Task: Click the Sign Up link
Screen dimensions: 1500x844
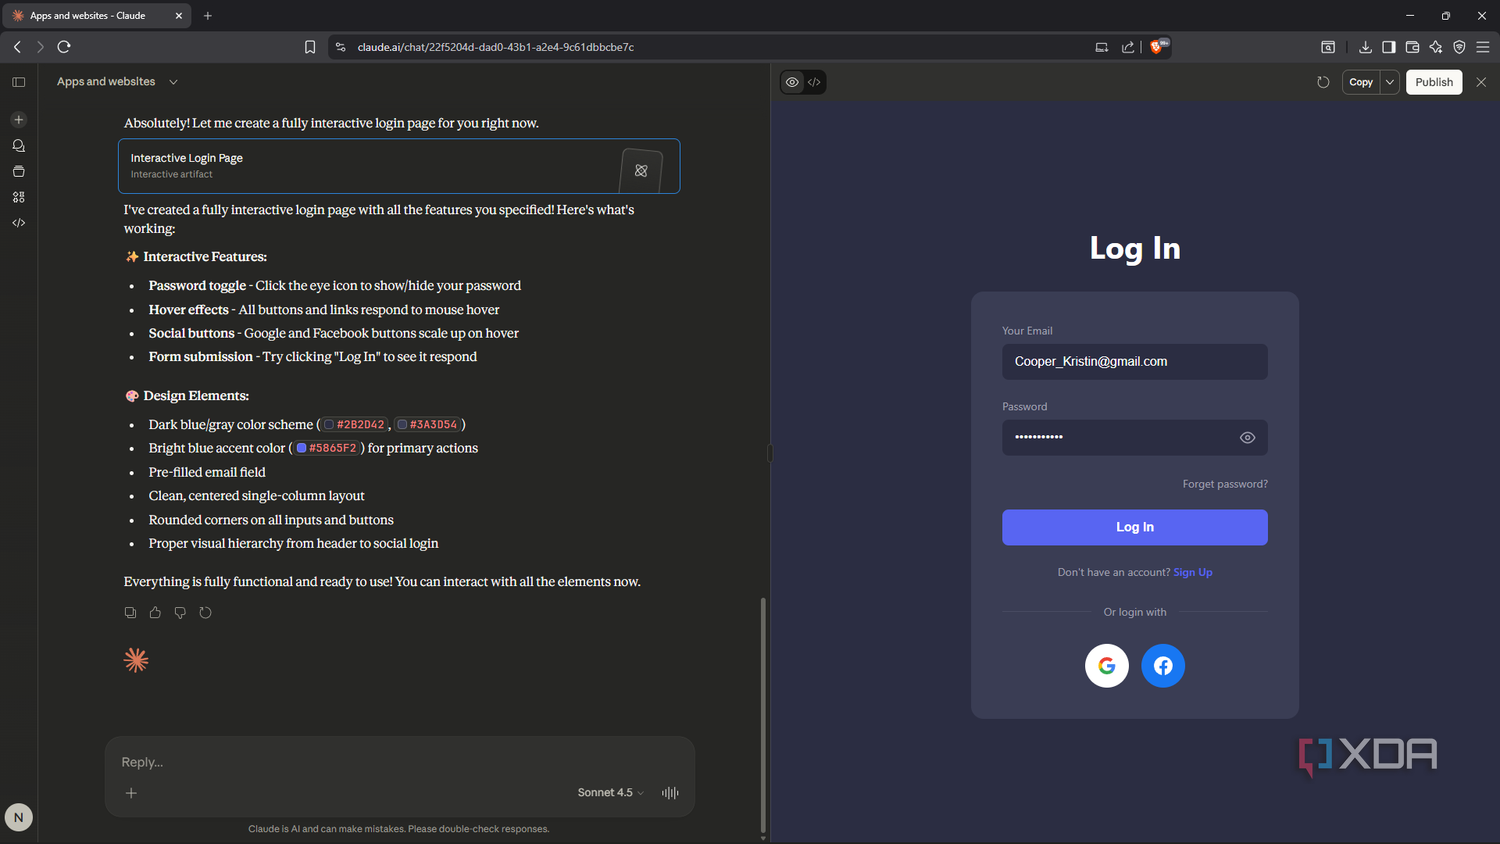Action: pyautogui.click(x=1193, y=572)
